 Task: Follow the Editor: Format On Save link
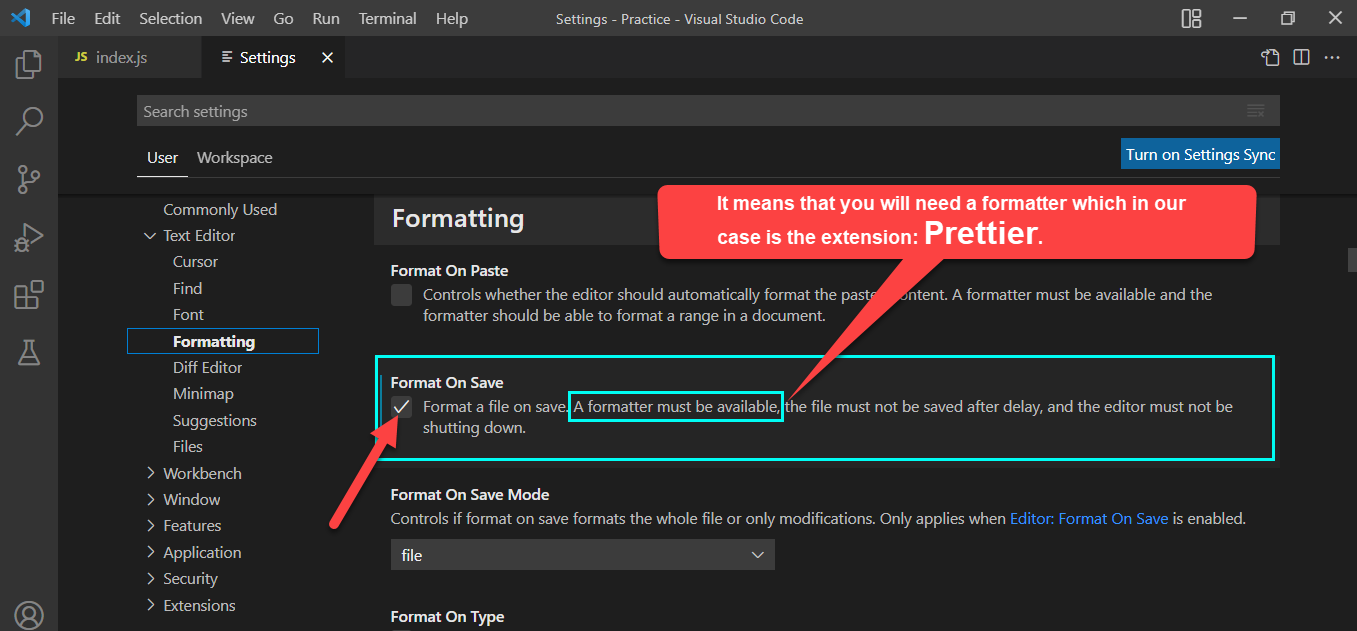[x=1089, y=518]
